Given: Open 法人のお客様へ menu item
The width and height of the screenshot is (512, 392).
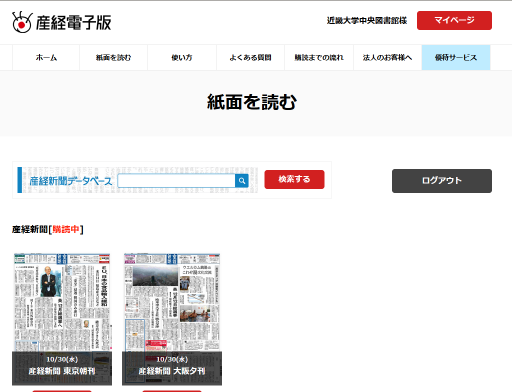Looking at the screenshot, I should click(x=387, y=58).
